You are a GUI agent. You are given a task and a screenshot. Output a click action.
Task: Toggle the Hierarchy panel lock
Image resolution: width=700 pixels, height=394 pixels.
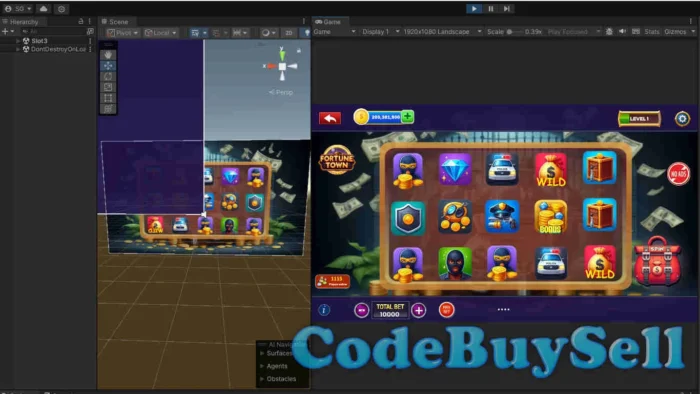81,21
